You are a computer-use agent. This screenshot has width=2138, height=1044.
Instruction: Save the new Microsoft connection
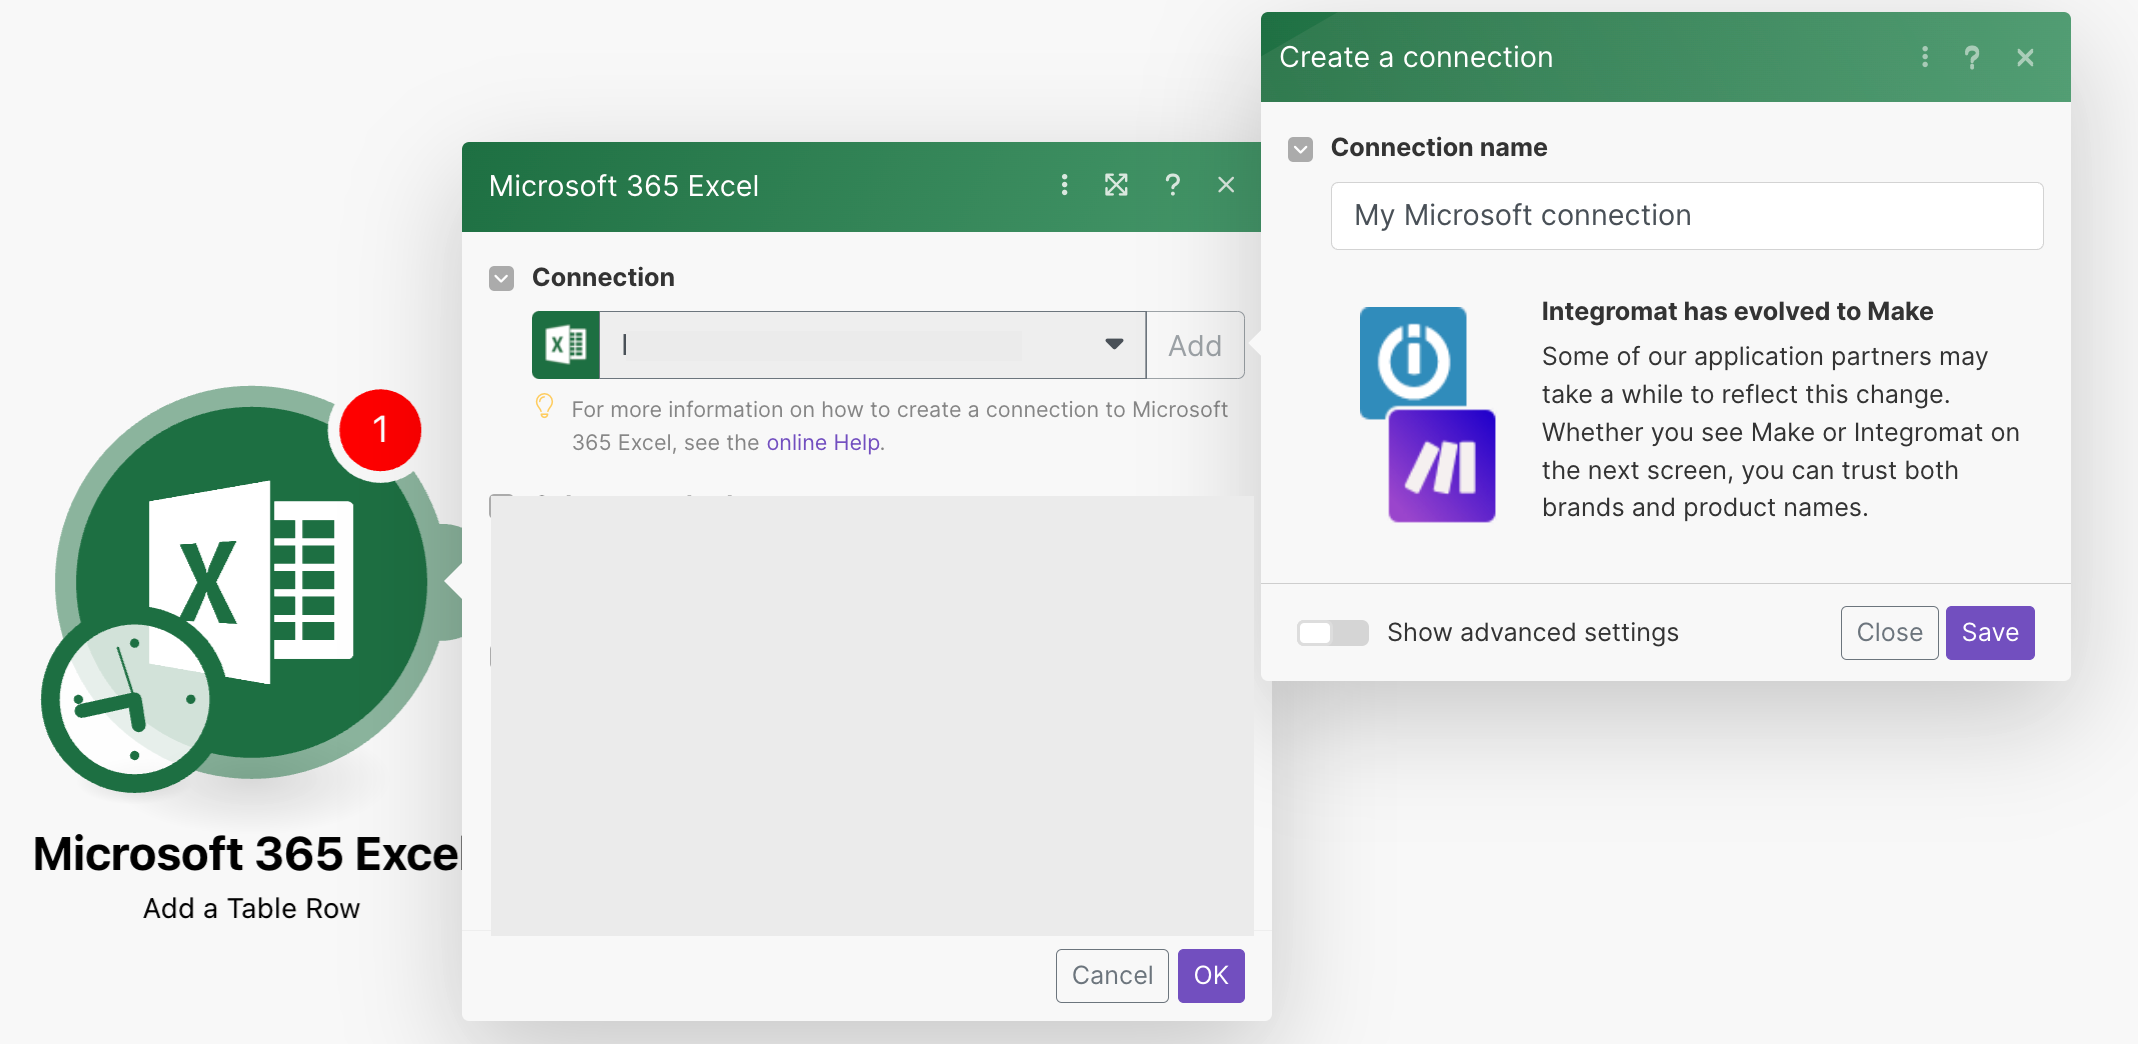1990,633
